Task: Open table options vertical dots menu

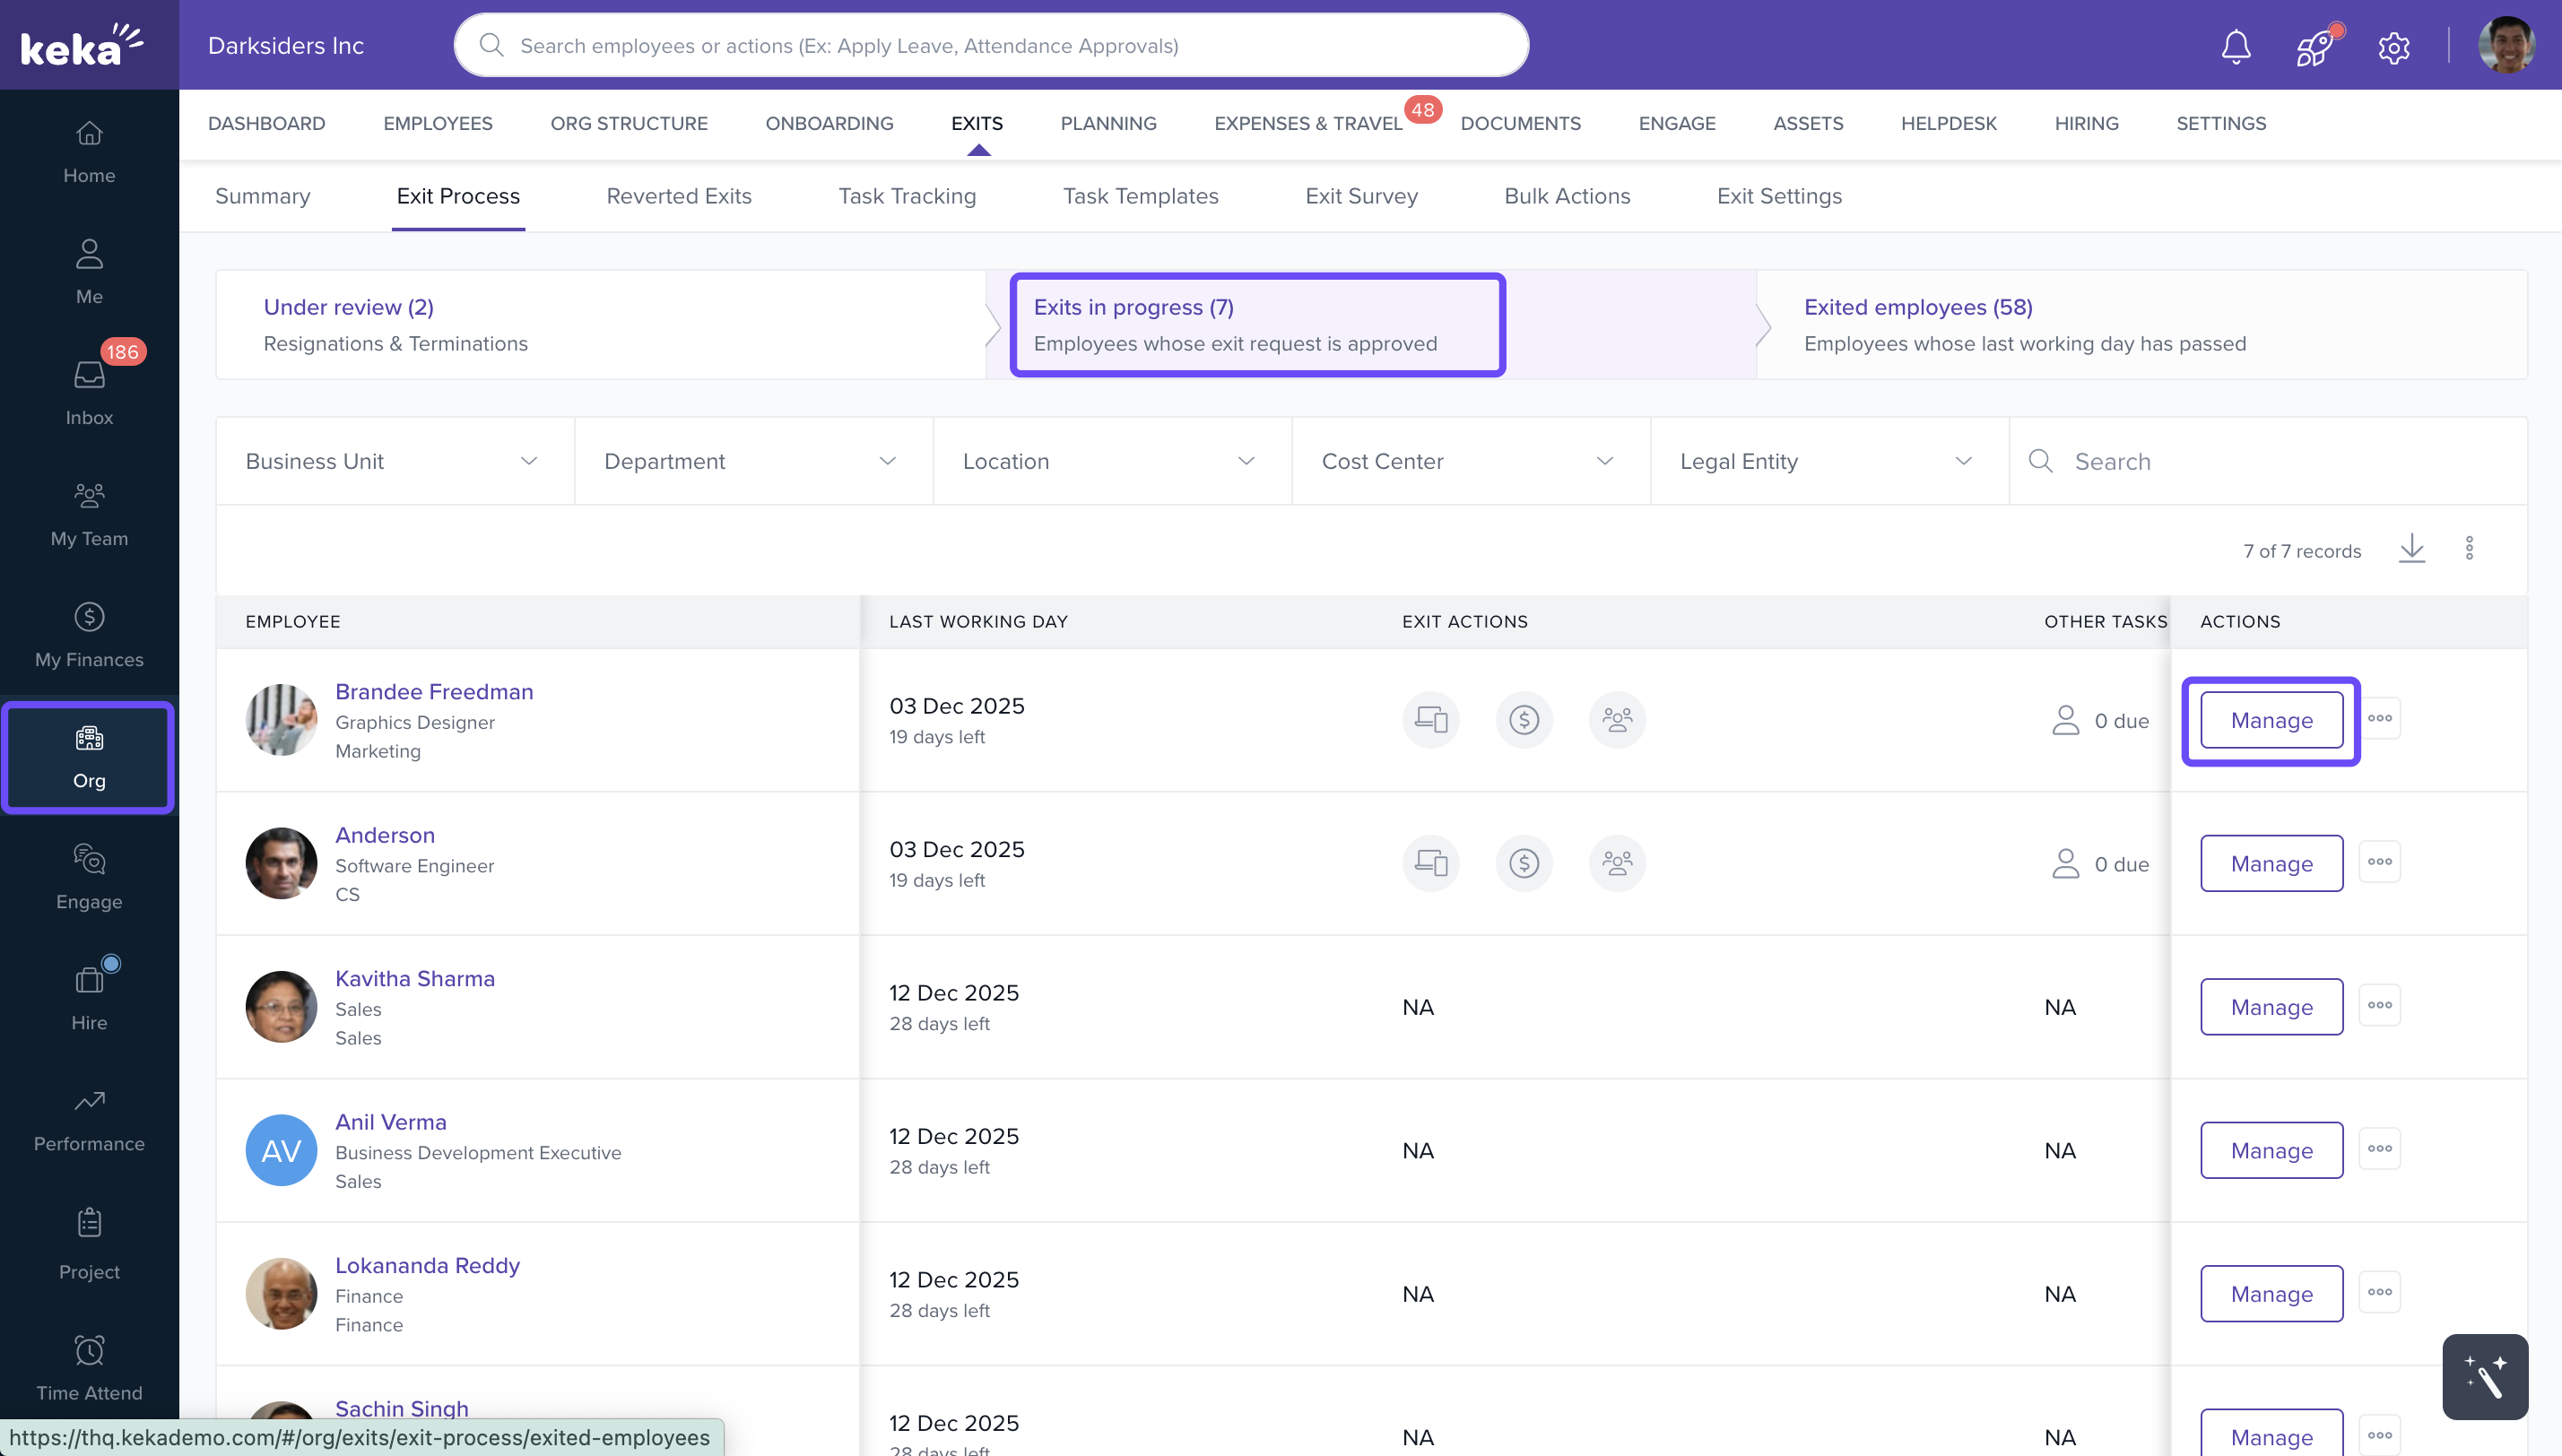Action: 2469,548
